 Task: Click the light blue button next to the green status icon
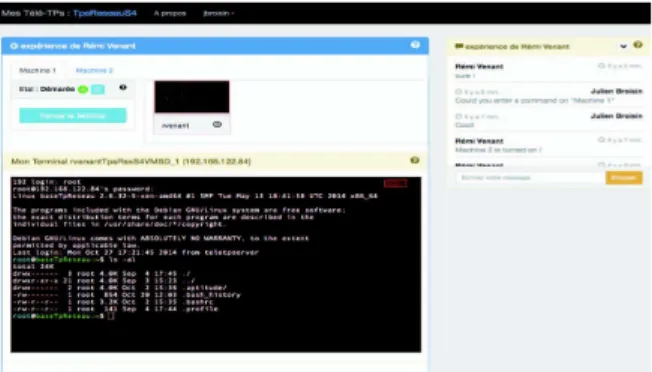tap(98, 89)
